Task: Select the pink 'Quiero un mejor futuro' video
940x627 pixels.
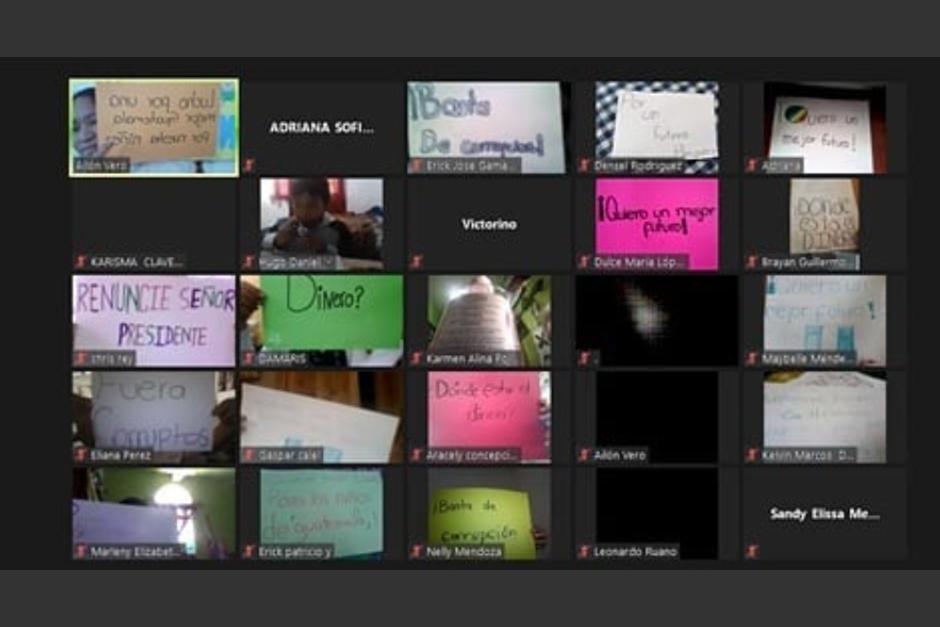Action: point(657,222)
